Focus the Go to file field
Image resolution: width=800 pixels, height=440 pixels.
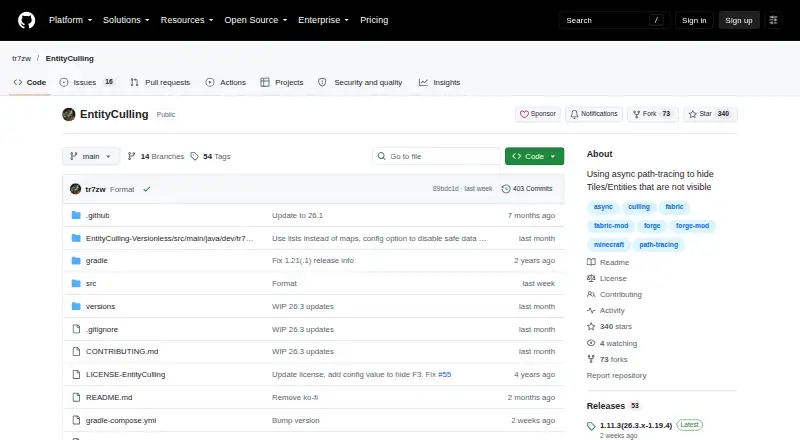[x=437, y=156]
